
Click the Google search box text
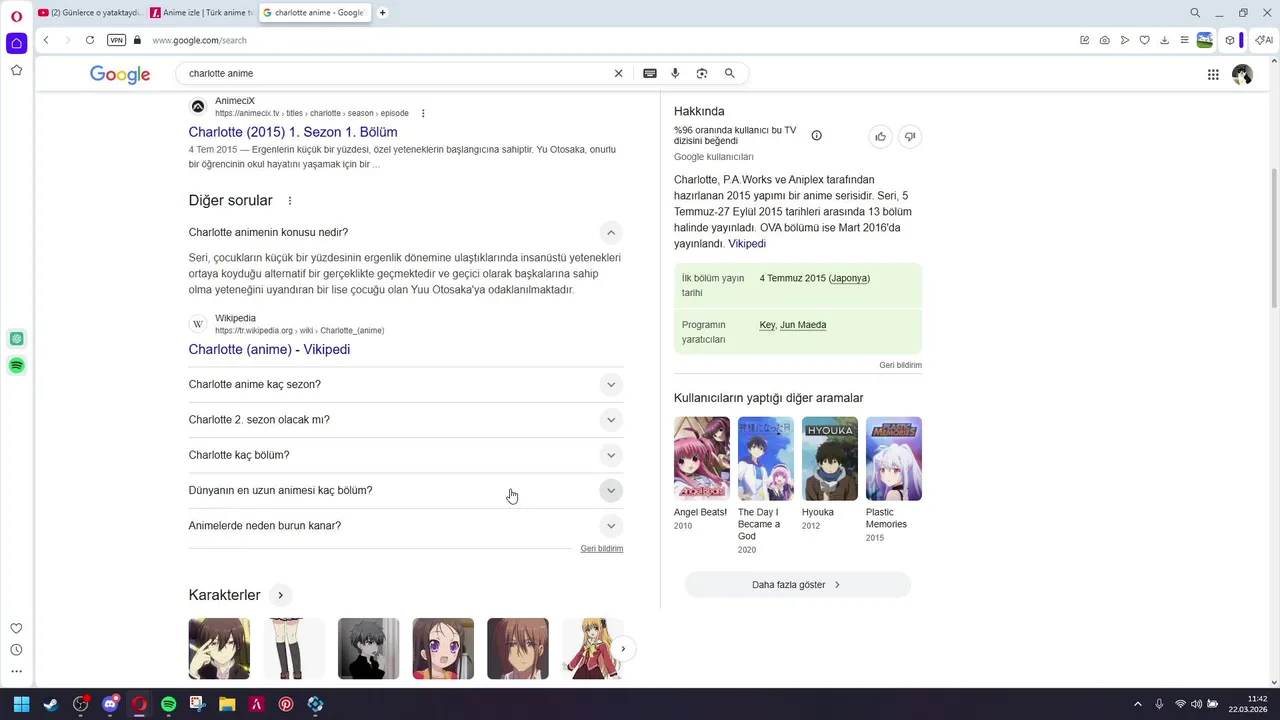(x=221, y=73)
